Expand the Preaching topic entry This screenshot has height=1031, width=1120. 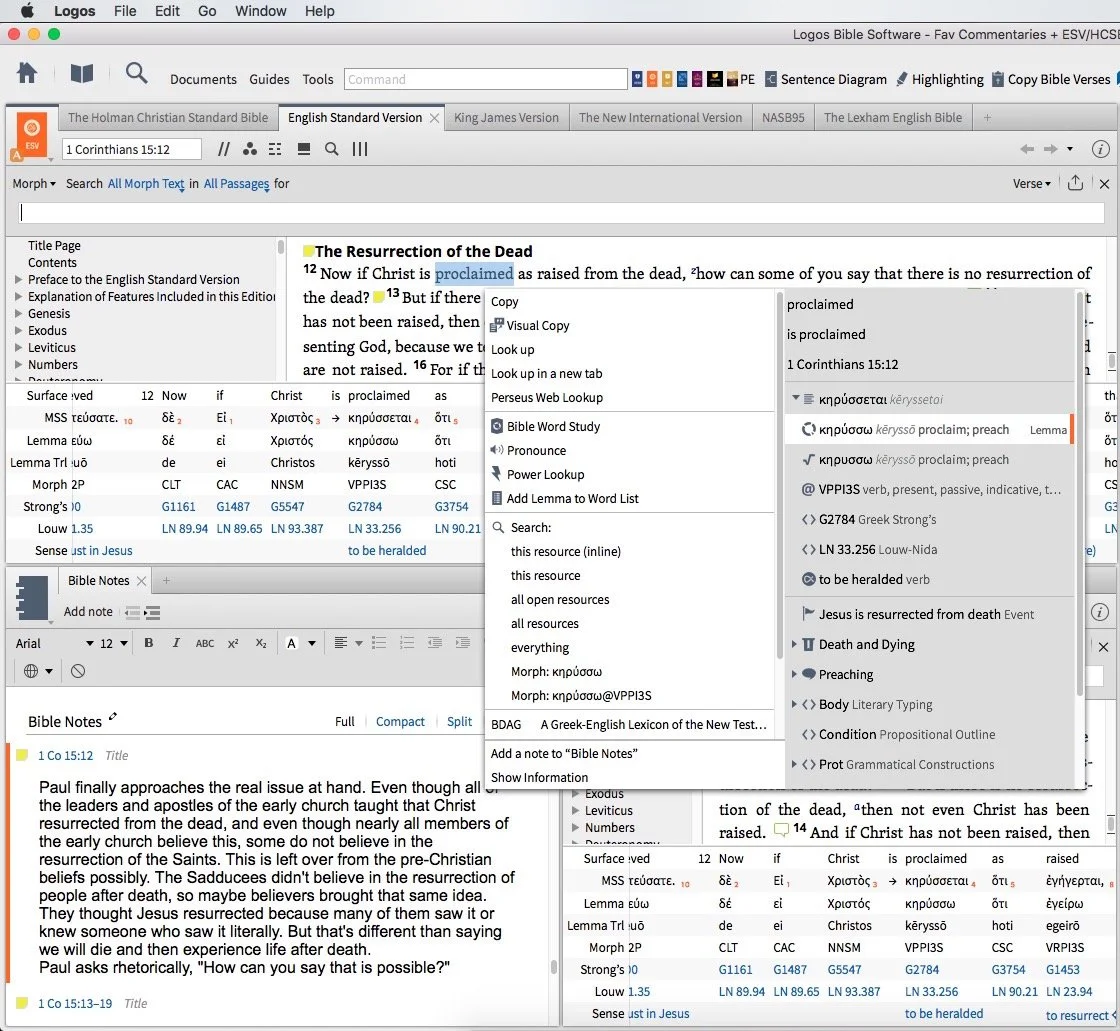794,674
